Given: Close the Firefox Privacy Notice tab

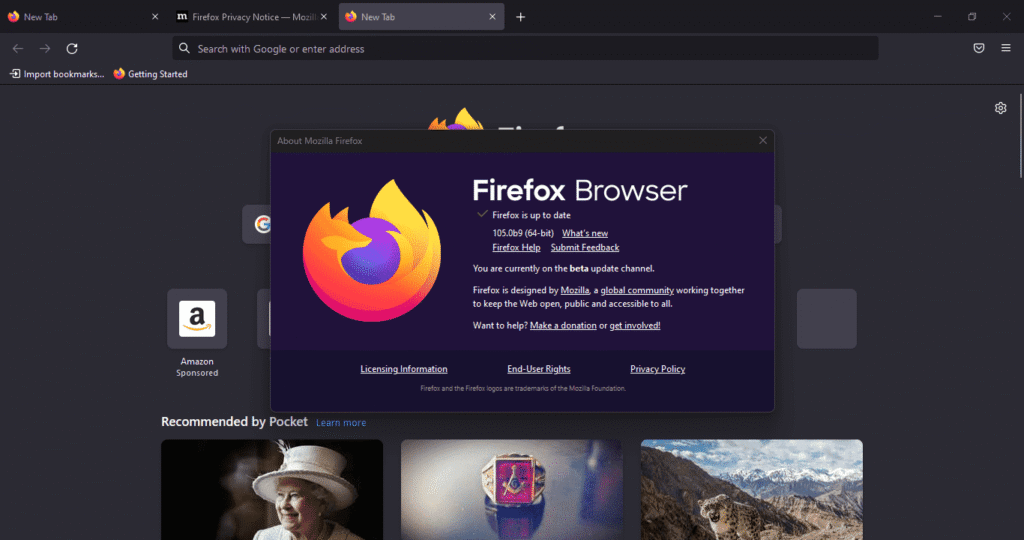Looking at the screenshot, I should pyautogui.click(x=324, y=17).
